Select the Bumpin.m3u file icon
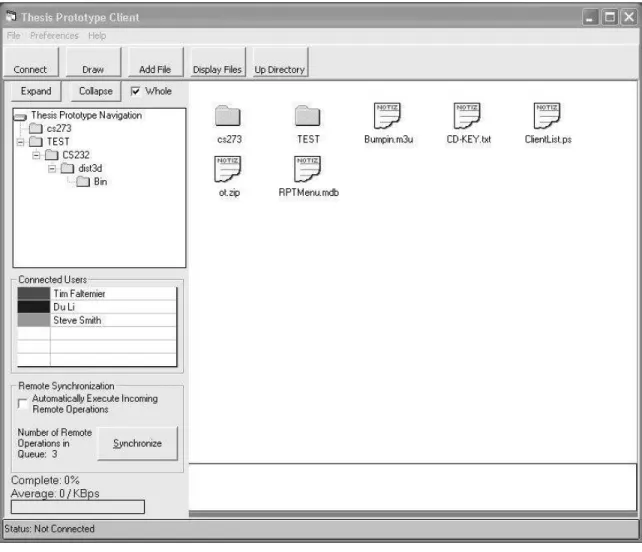This screenshot has width=642, height=552. coord(387,115)
